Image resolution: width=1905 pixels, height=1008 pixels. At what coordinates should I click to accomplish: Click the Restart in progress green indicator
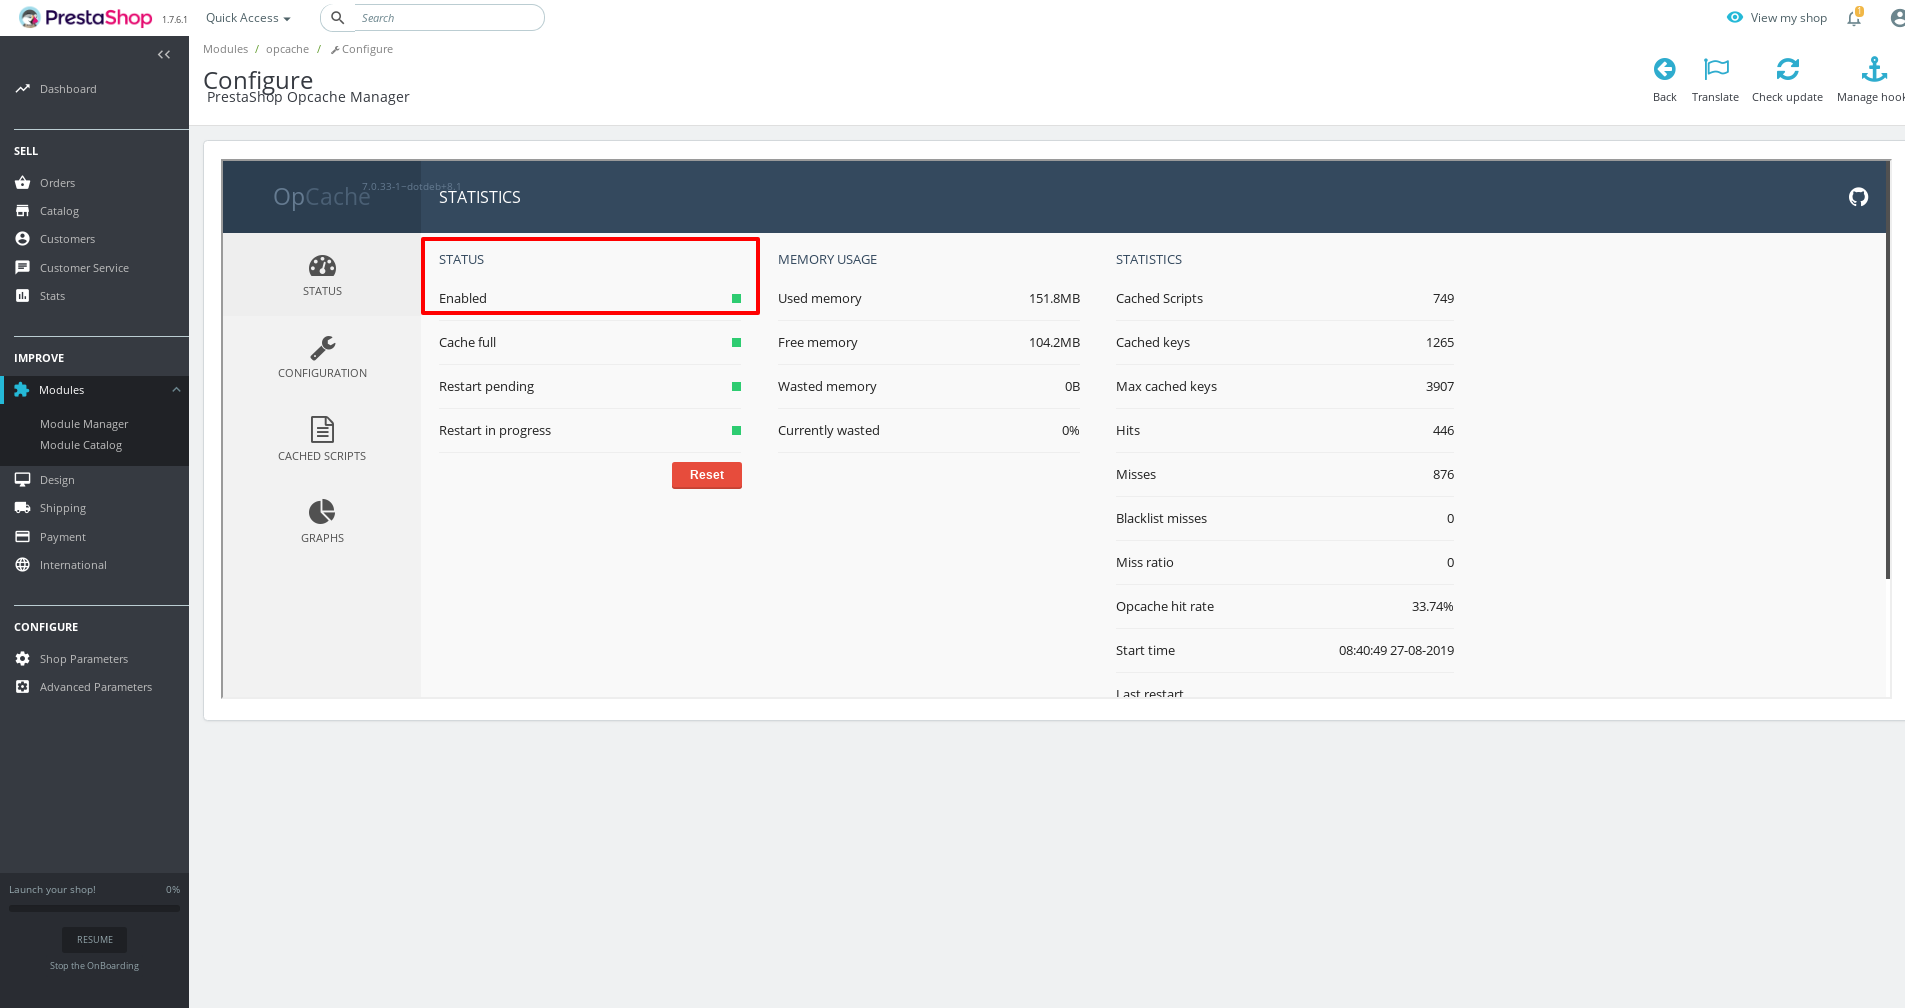click(736, 431)
